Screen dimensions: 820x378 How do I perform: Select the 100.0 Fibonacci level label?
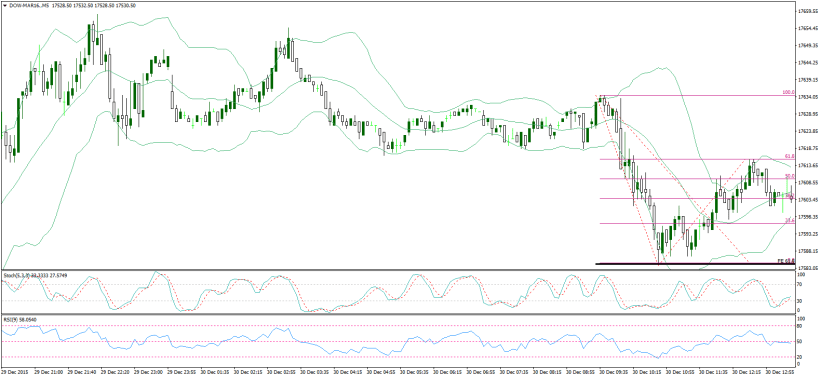[789, 93]
